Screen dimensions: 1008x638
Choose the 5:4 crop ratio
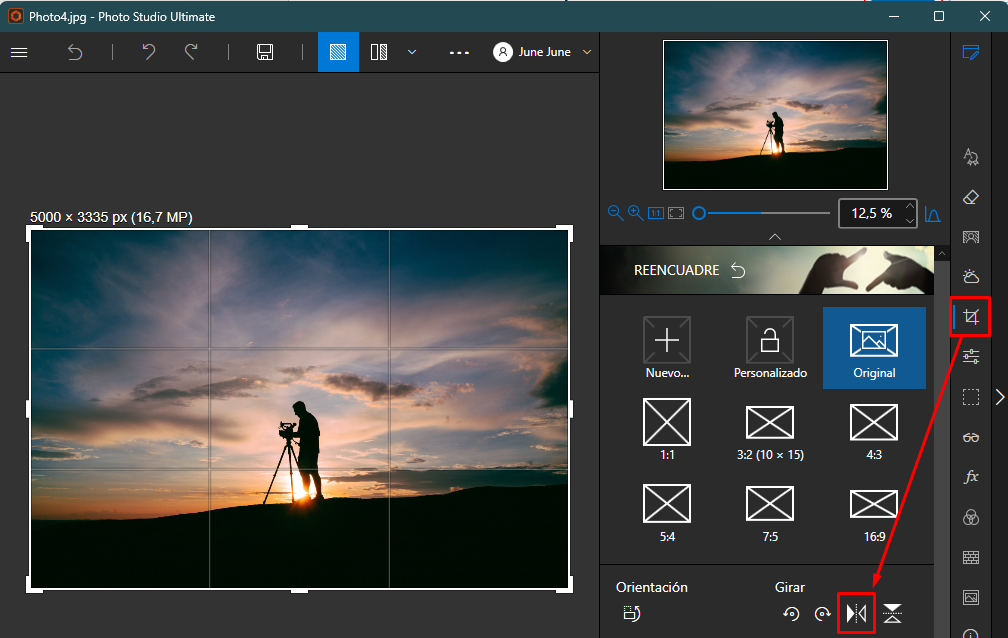(x=667, y=513)
